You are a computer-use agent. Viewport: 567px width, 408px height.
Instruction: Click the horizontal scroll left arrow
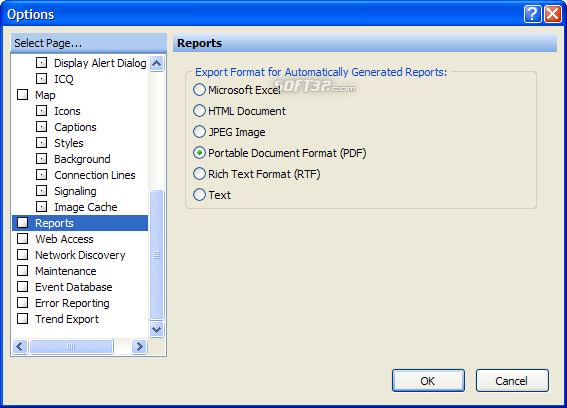[x=20, y=347]
